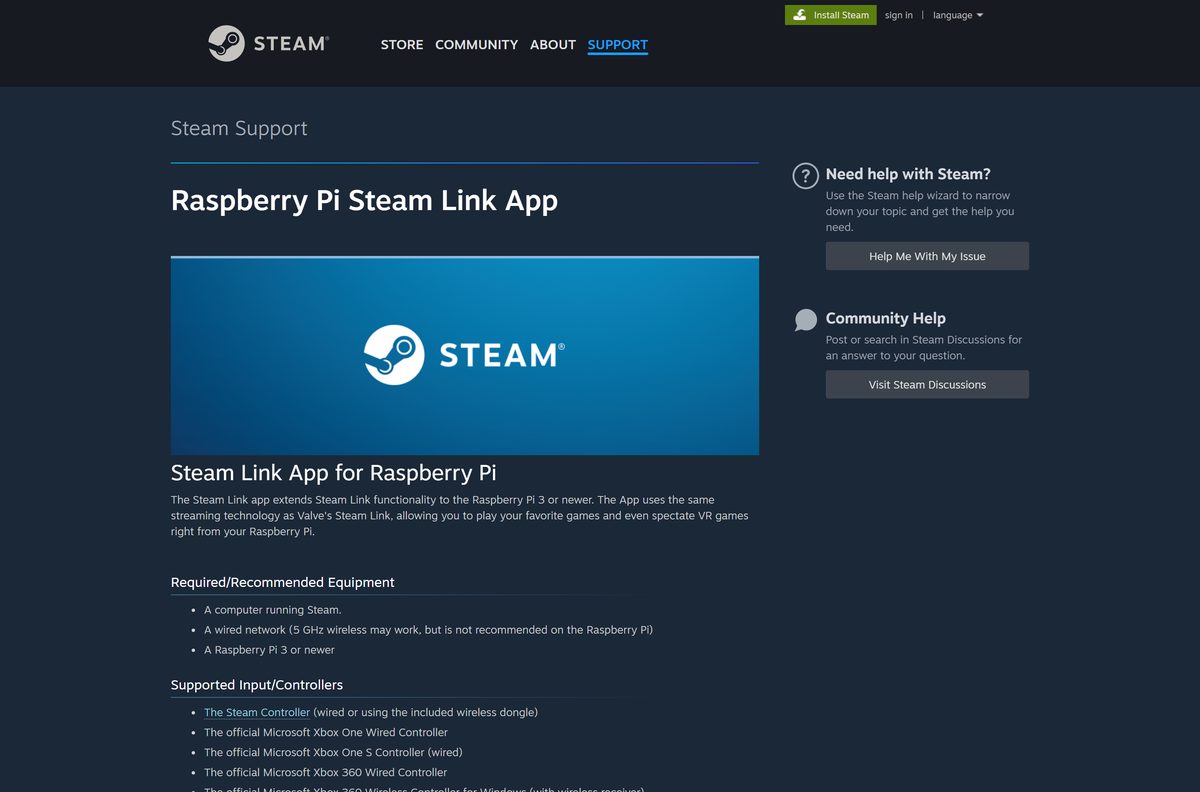
Task: Click Visit Steam Discussions button
Action: [927, 384]
